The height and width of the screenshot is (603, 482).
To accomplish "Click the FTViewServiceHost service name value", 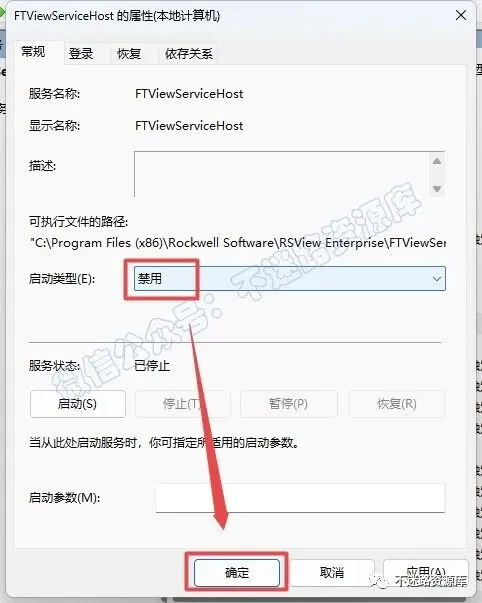I will (x=189, y=94).
